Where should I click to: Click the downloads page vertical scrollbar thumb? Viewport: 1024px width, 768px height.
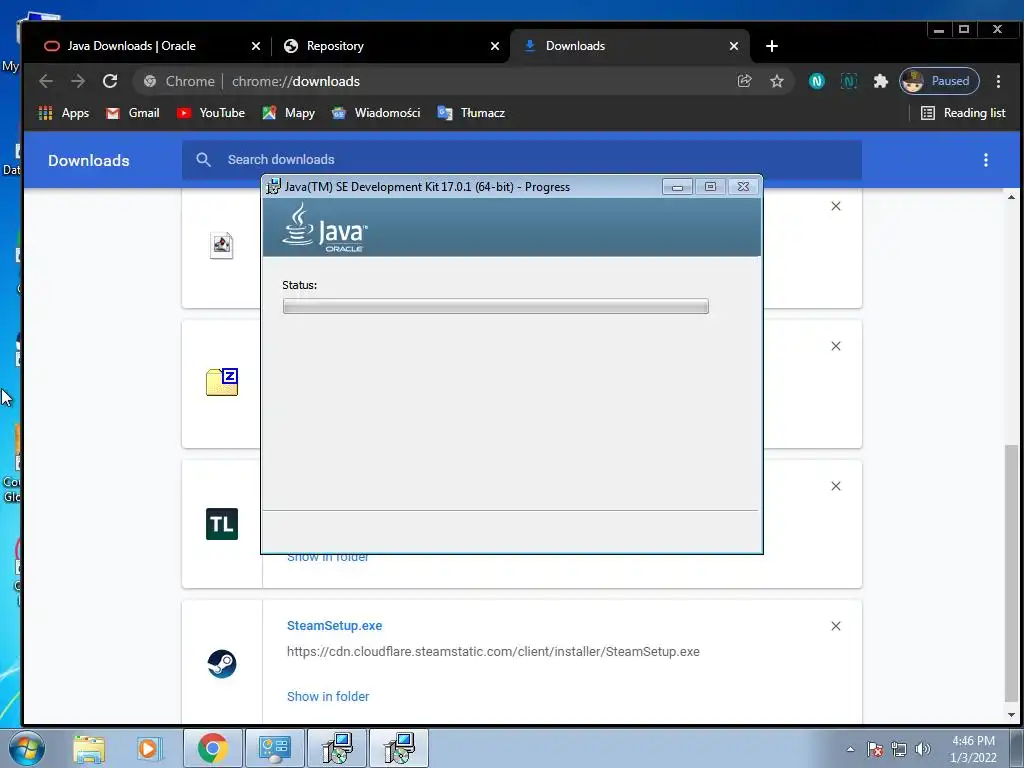(1012, 573)
